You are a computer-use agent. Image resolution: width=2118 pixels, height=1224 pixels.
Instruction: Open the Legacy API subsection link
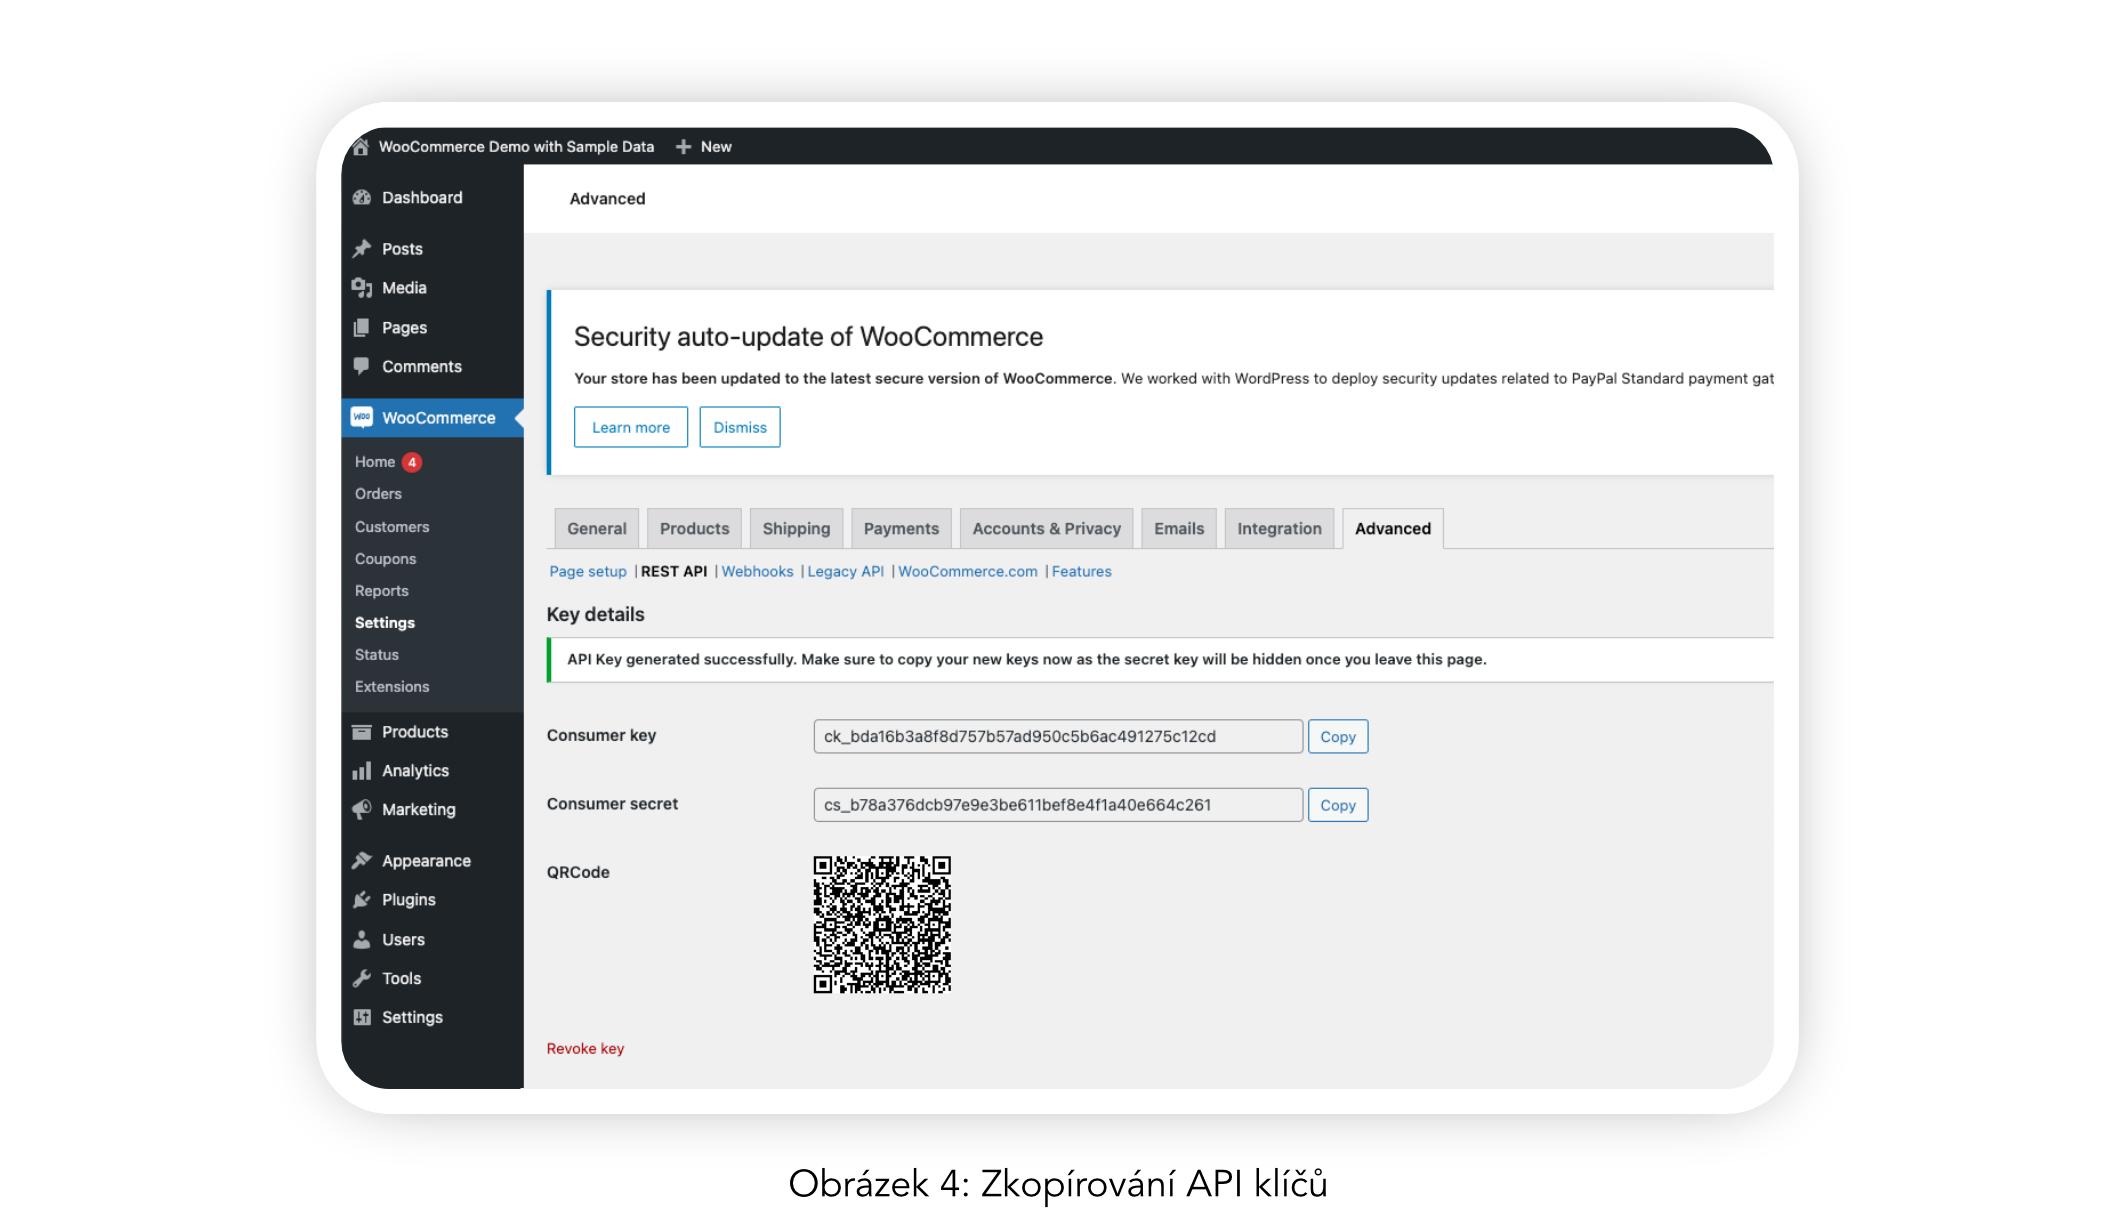846,572
